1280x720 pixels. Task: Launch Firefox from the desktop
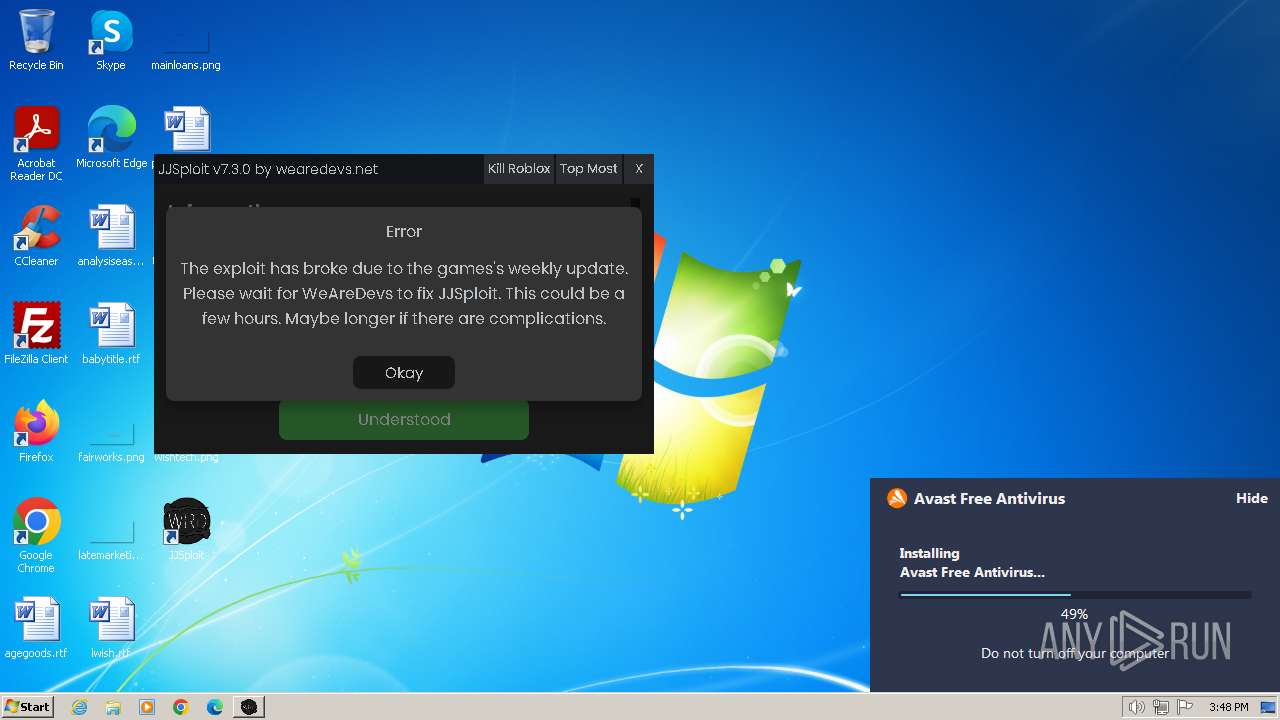click(36, 432)
